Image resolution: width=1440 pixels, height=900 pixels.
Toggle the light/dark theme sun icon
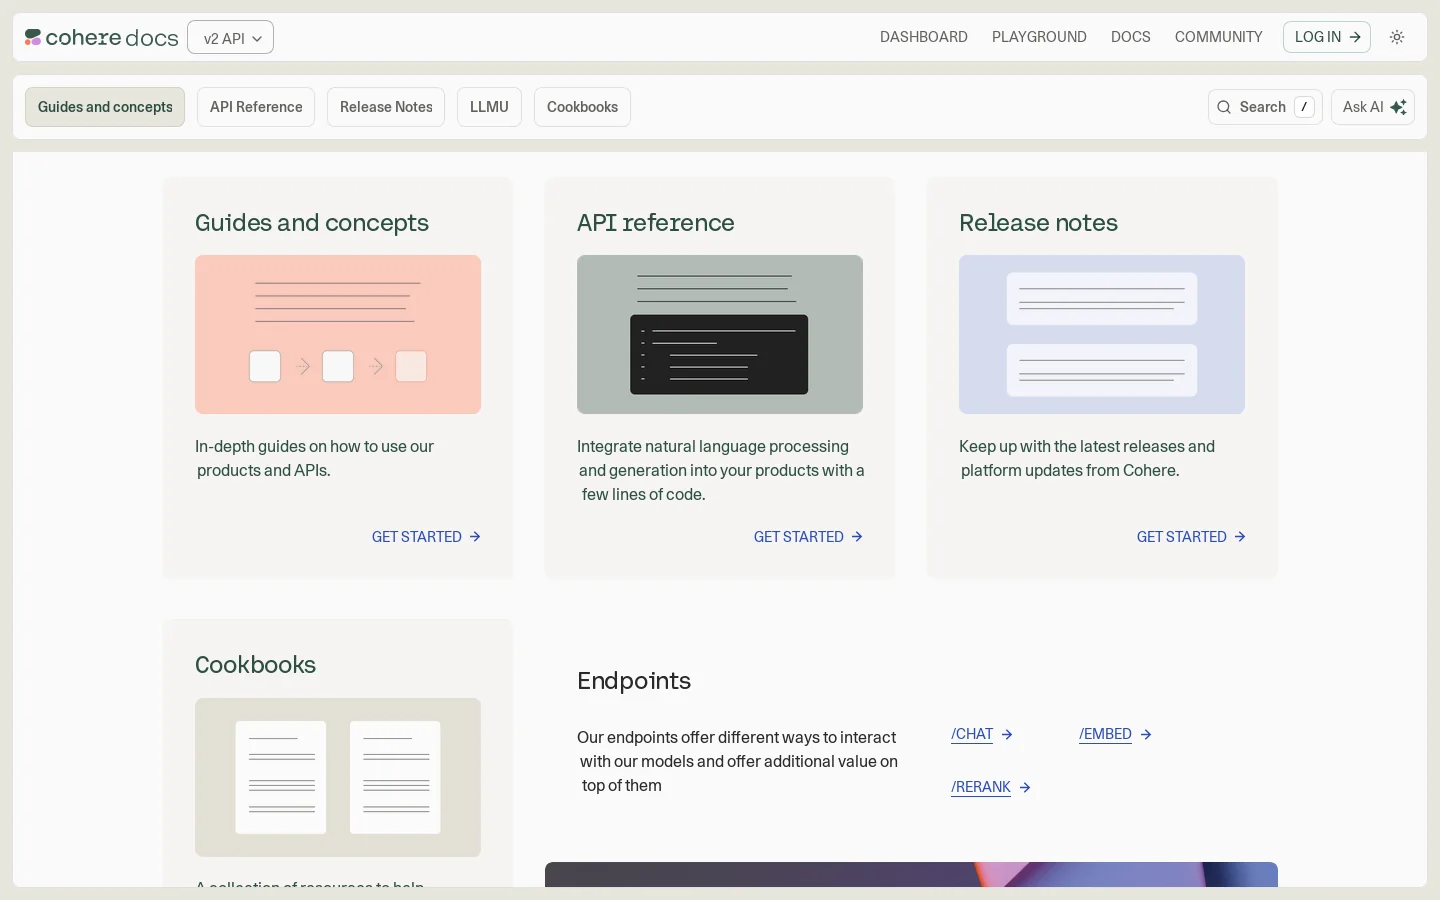coord(1397,37)
